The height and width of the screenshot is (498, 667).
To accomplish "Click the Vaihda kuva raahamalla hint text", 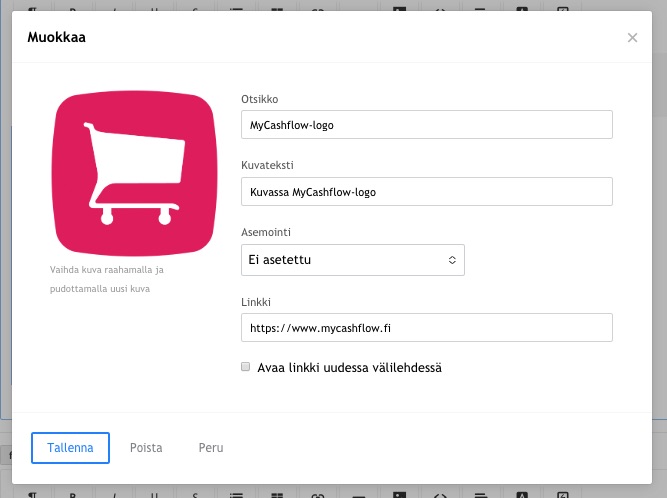I will (x=106, y=279).
